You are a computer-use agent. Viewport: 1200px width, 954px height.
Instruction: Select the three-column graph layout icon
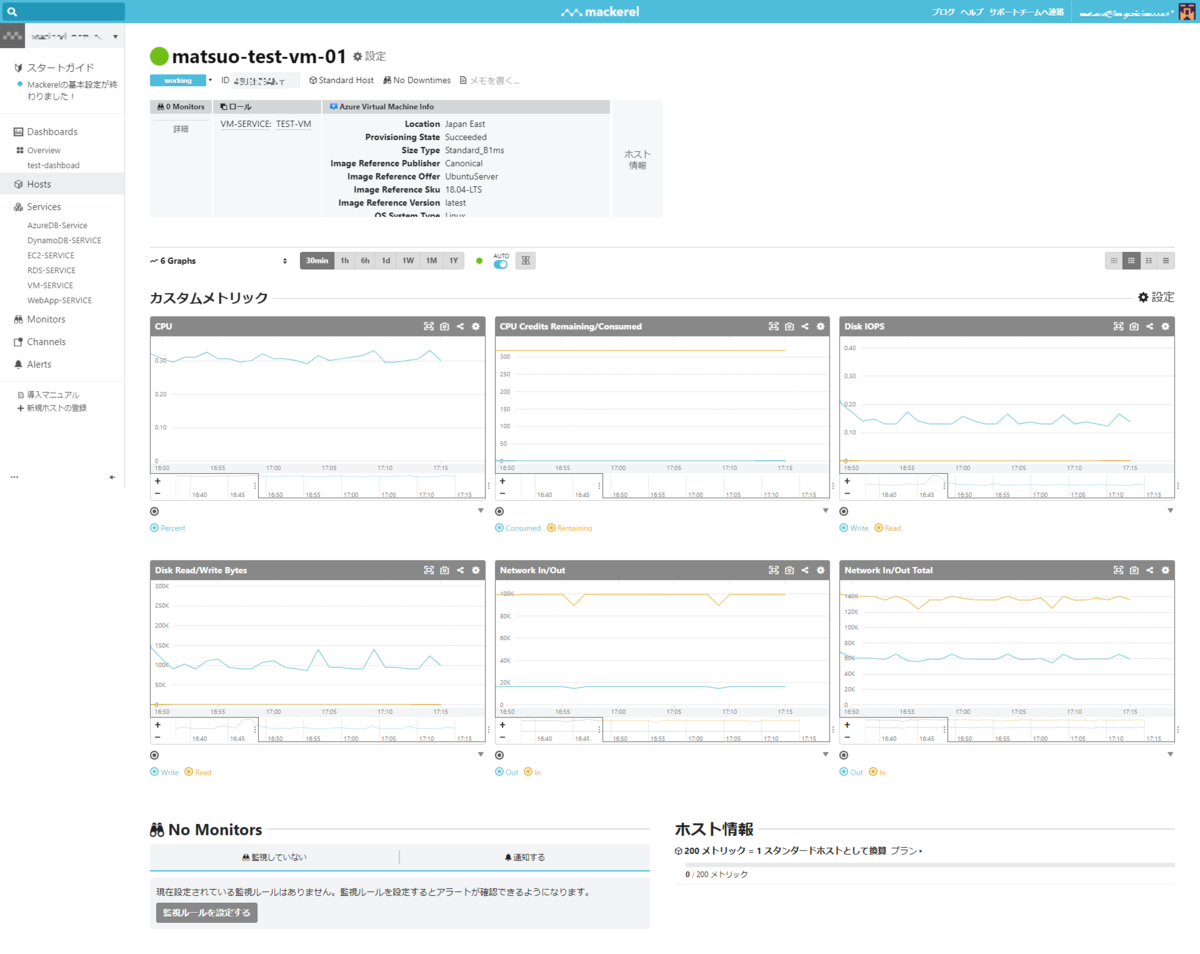(x=1131, y=261)
